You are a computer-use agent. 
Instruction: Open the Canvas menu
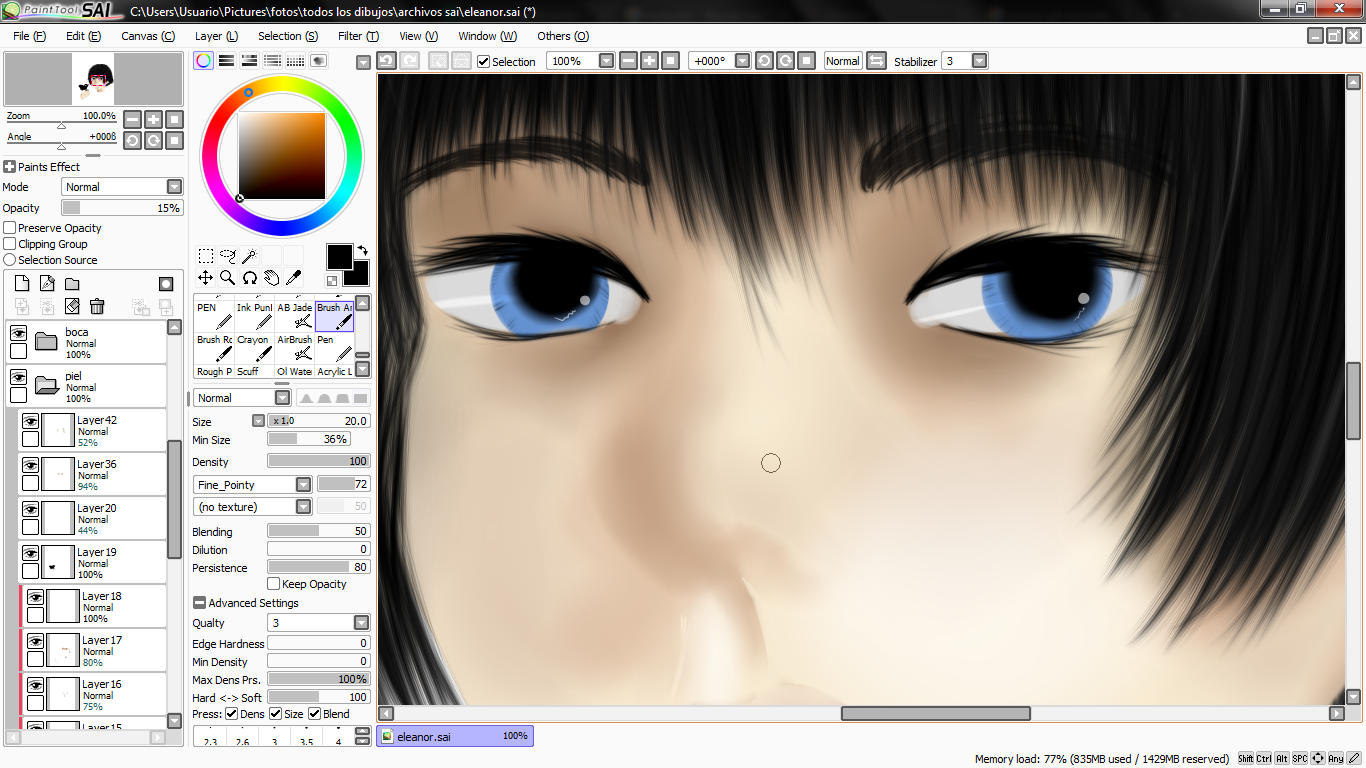pos(148,36)
